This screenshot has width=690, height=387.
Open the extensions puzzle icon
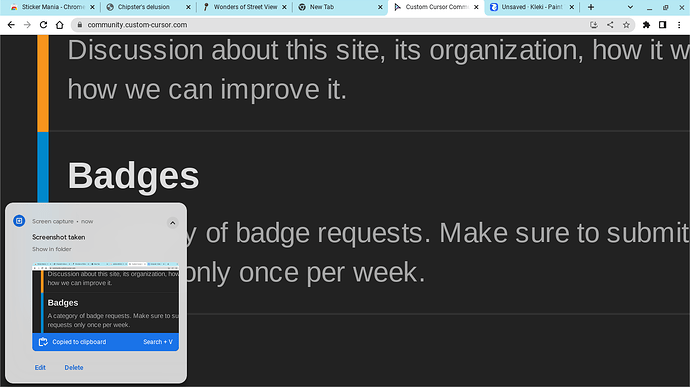pyautogui.click(x=646, y=25)
